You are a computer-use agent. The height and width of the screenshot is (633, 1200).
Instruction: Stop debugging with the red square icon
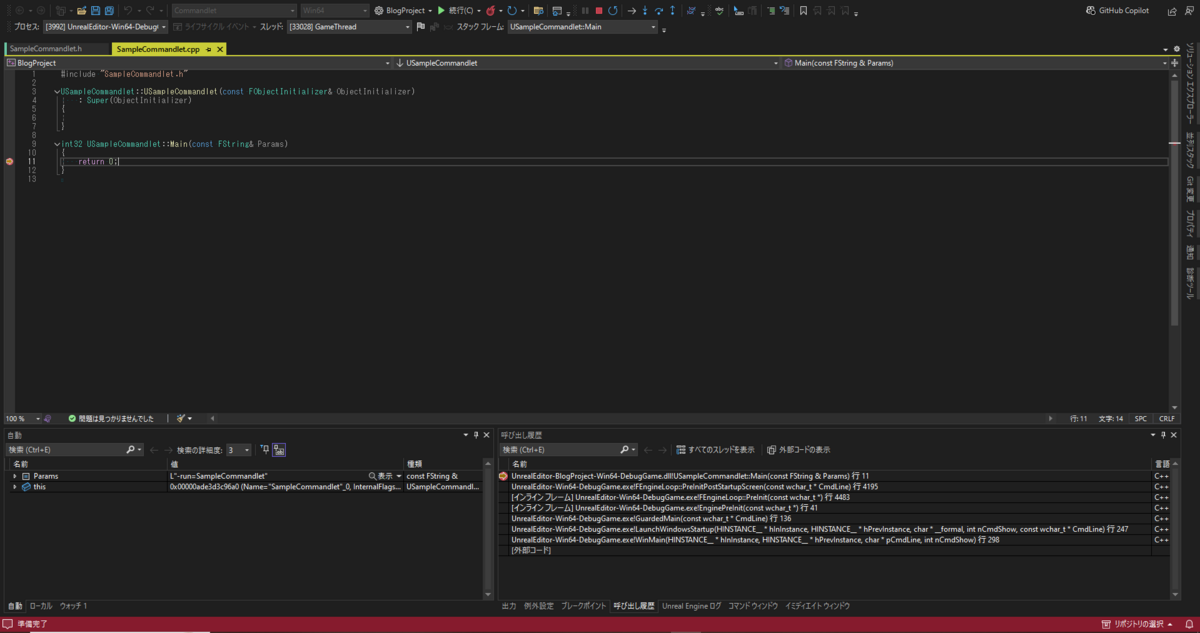coord(598,10)
